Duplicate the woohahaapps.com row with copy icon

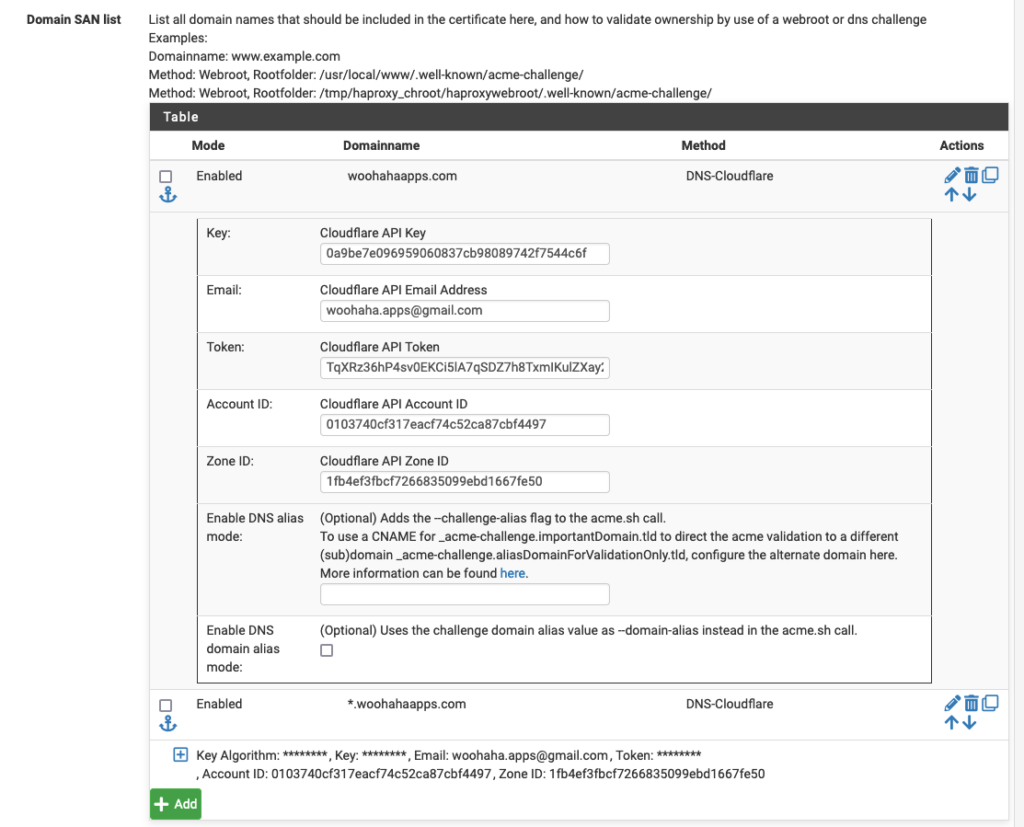pos(990,175)
